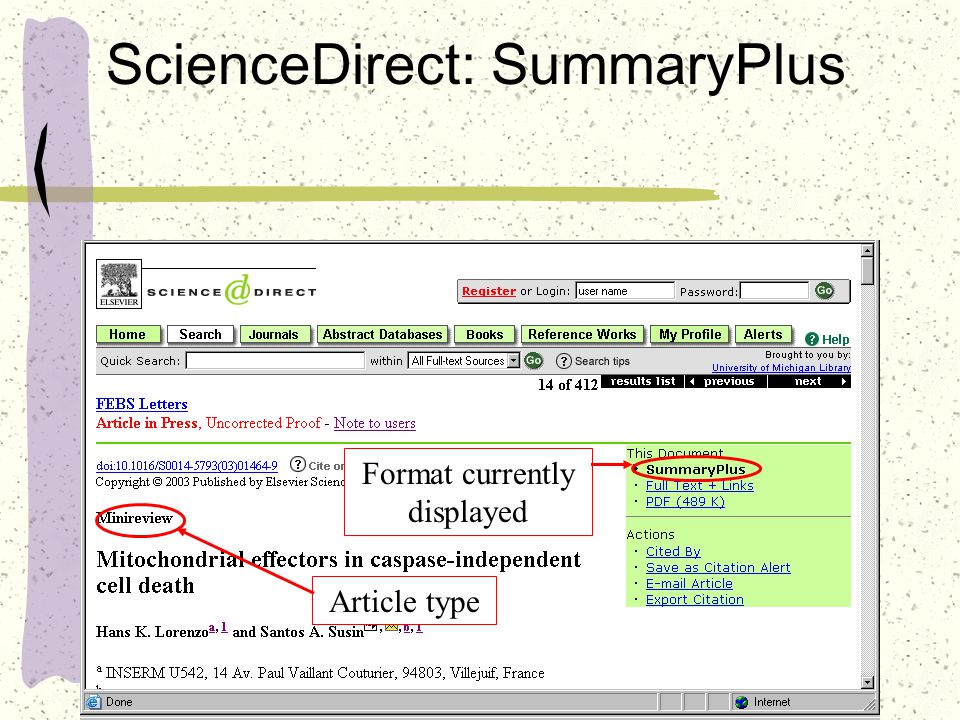The height and width of the screenshot is (720, 960).
Task: Click the email envelope icon beside Susin
Action: pyautogui.click(x=392, y=626)
